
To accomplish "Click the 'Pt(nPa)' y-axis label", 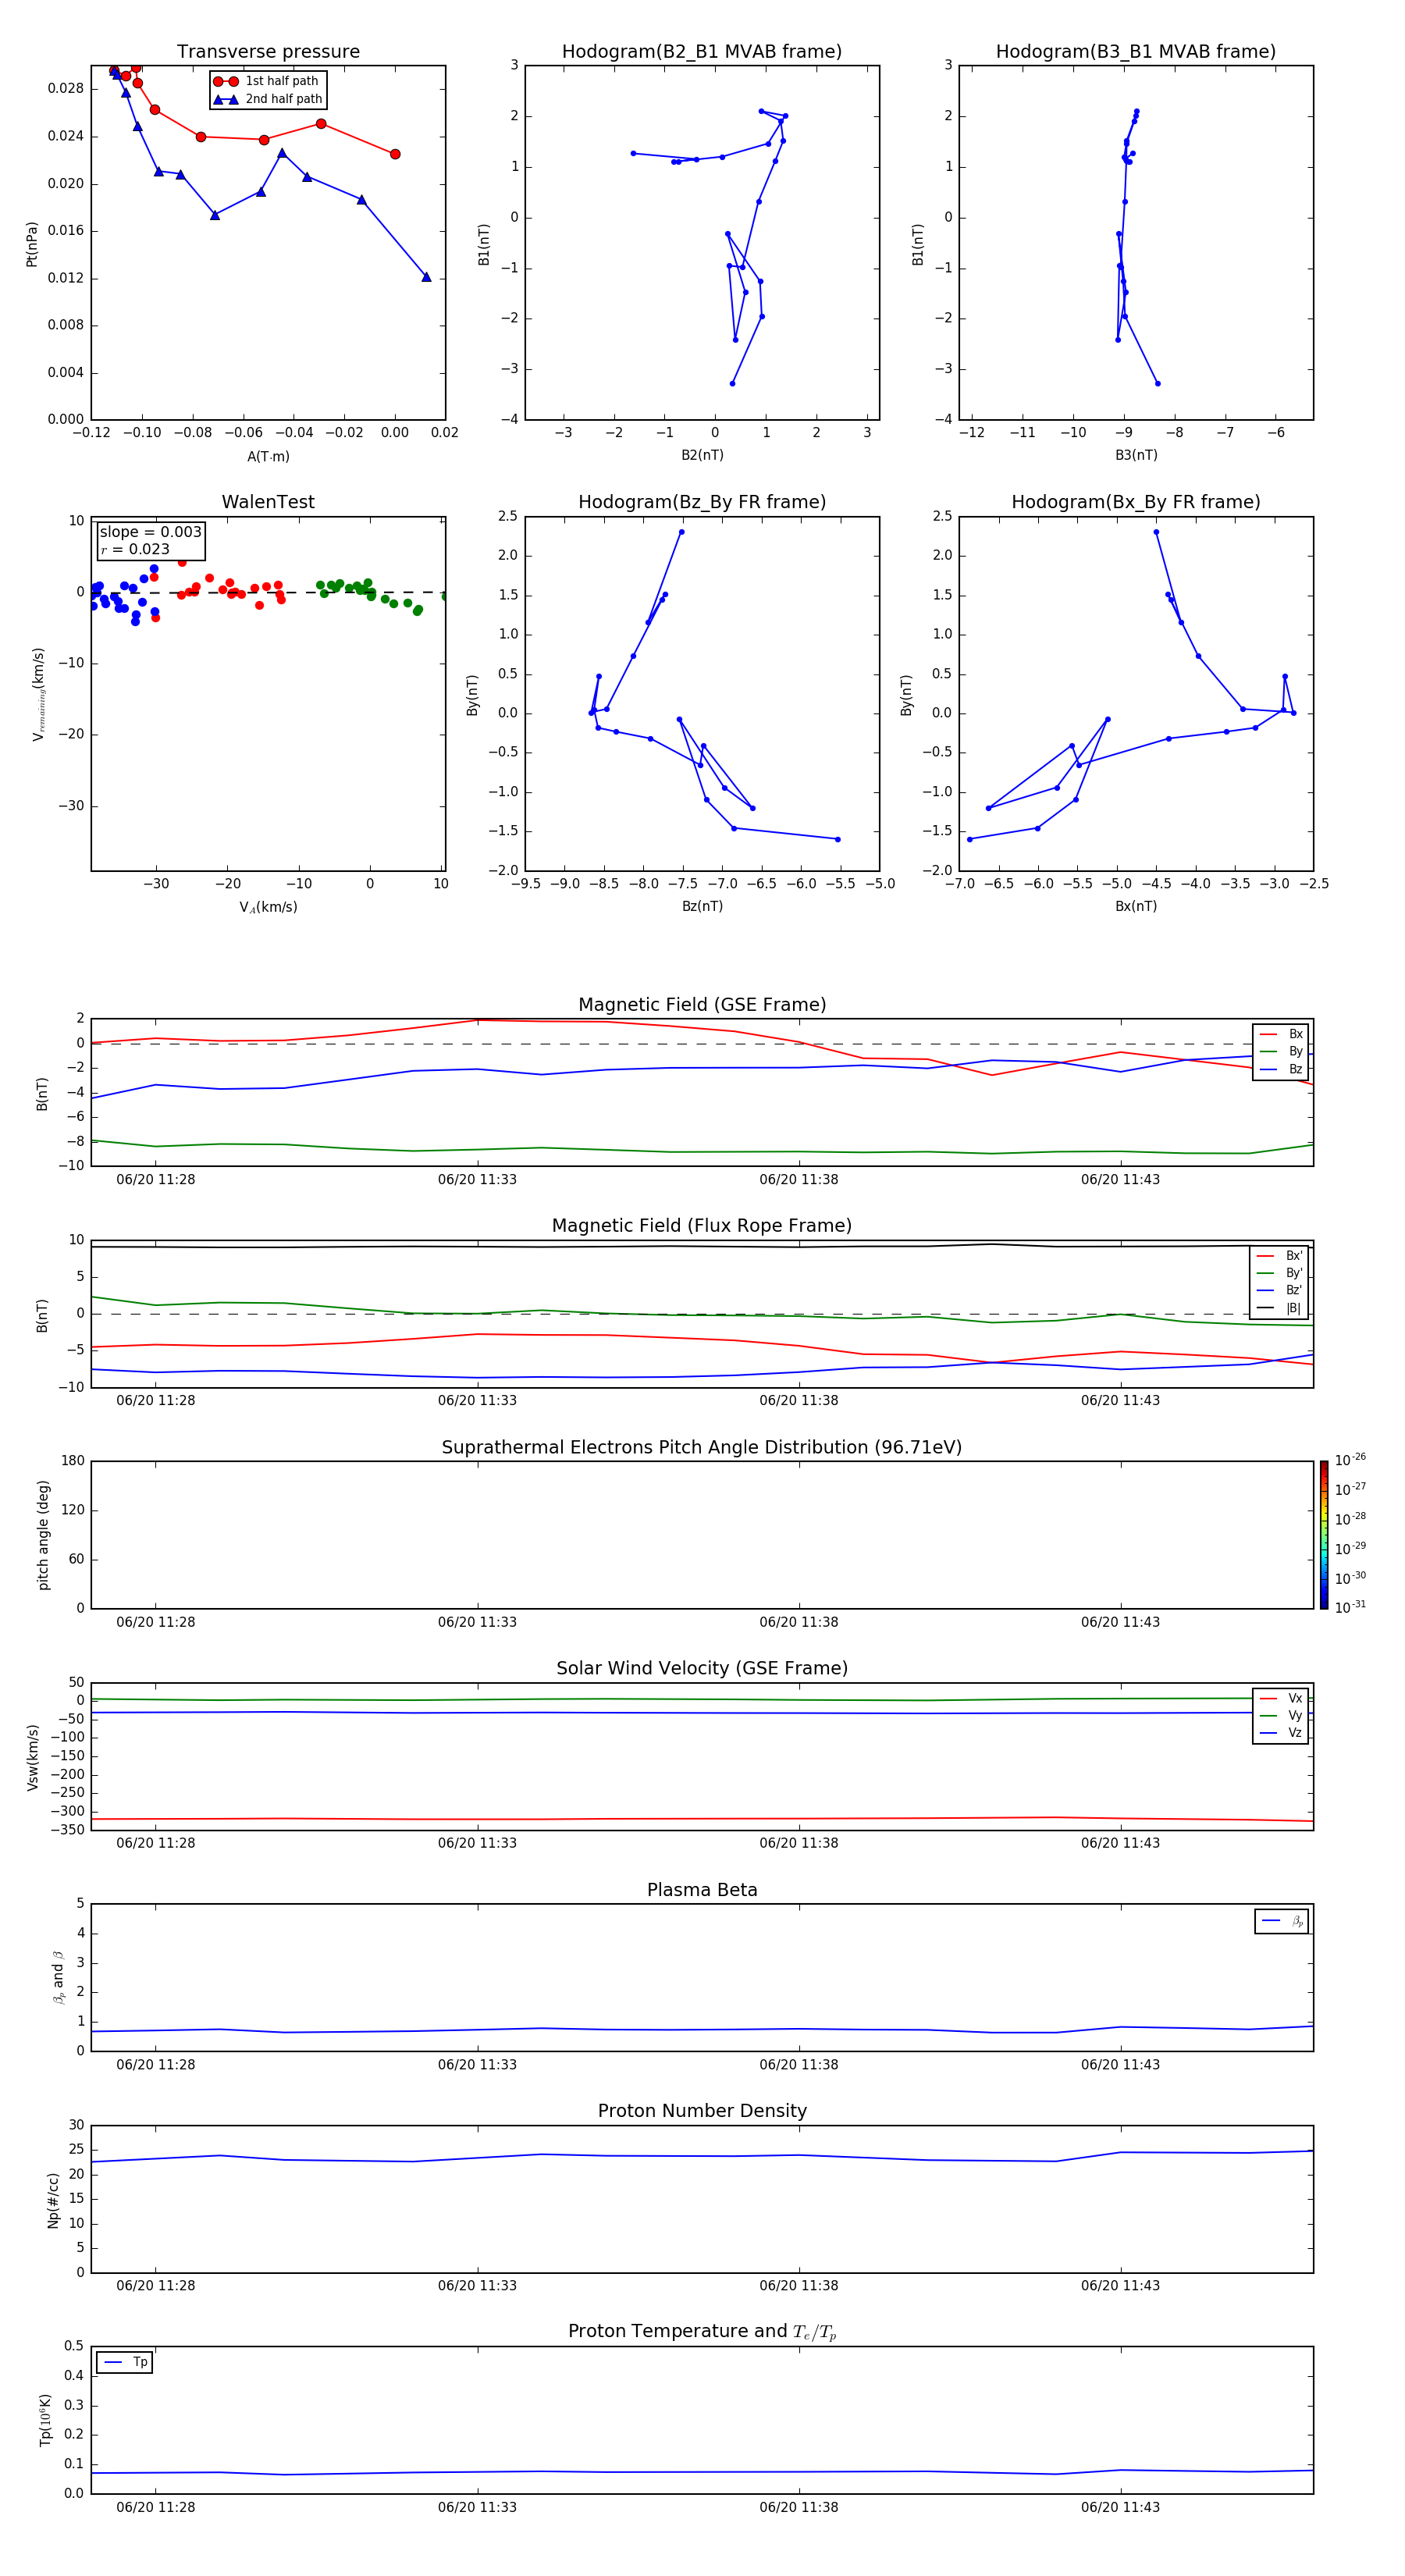I will pos(31,243).
